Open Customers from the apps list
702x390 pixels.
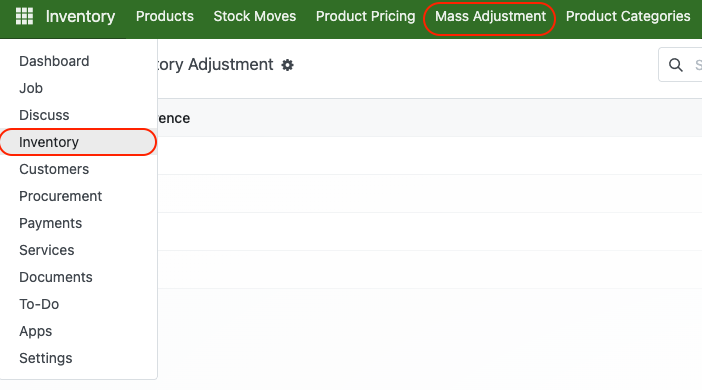tap(78, 169)
